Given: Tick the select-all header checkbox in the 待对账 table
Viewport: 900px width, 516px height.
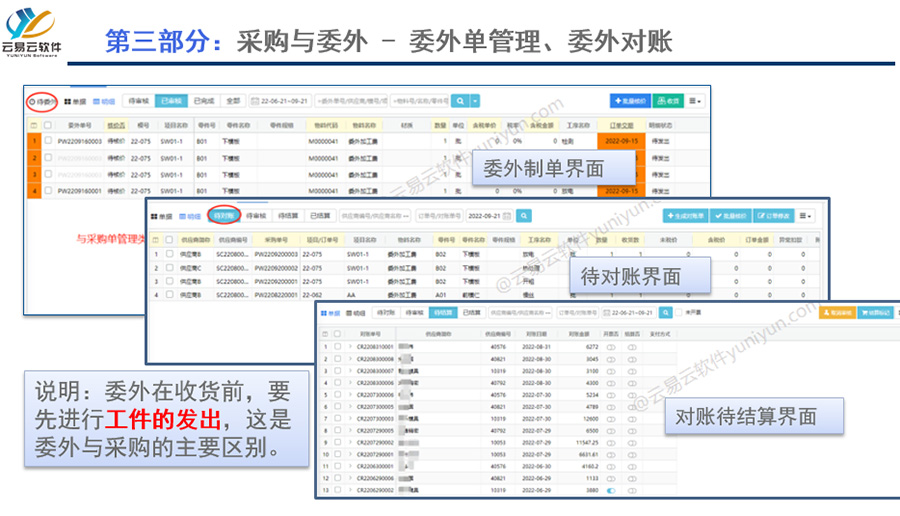Looking at the screenshot, I should tap(169, 239).
